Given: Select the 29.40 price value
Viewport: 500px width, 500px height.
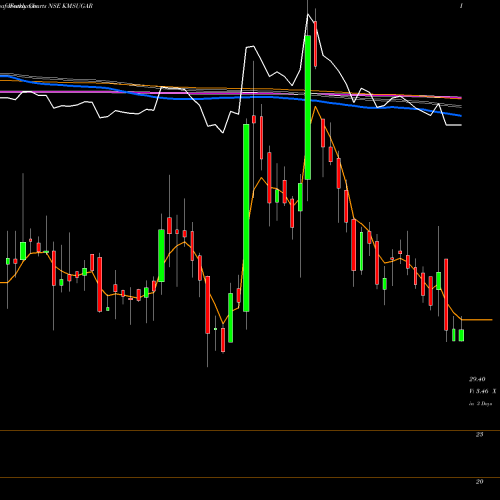Looking at the screenshot, I should (477, 379).
